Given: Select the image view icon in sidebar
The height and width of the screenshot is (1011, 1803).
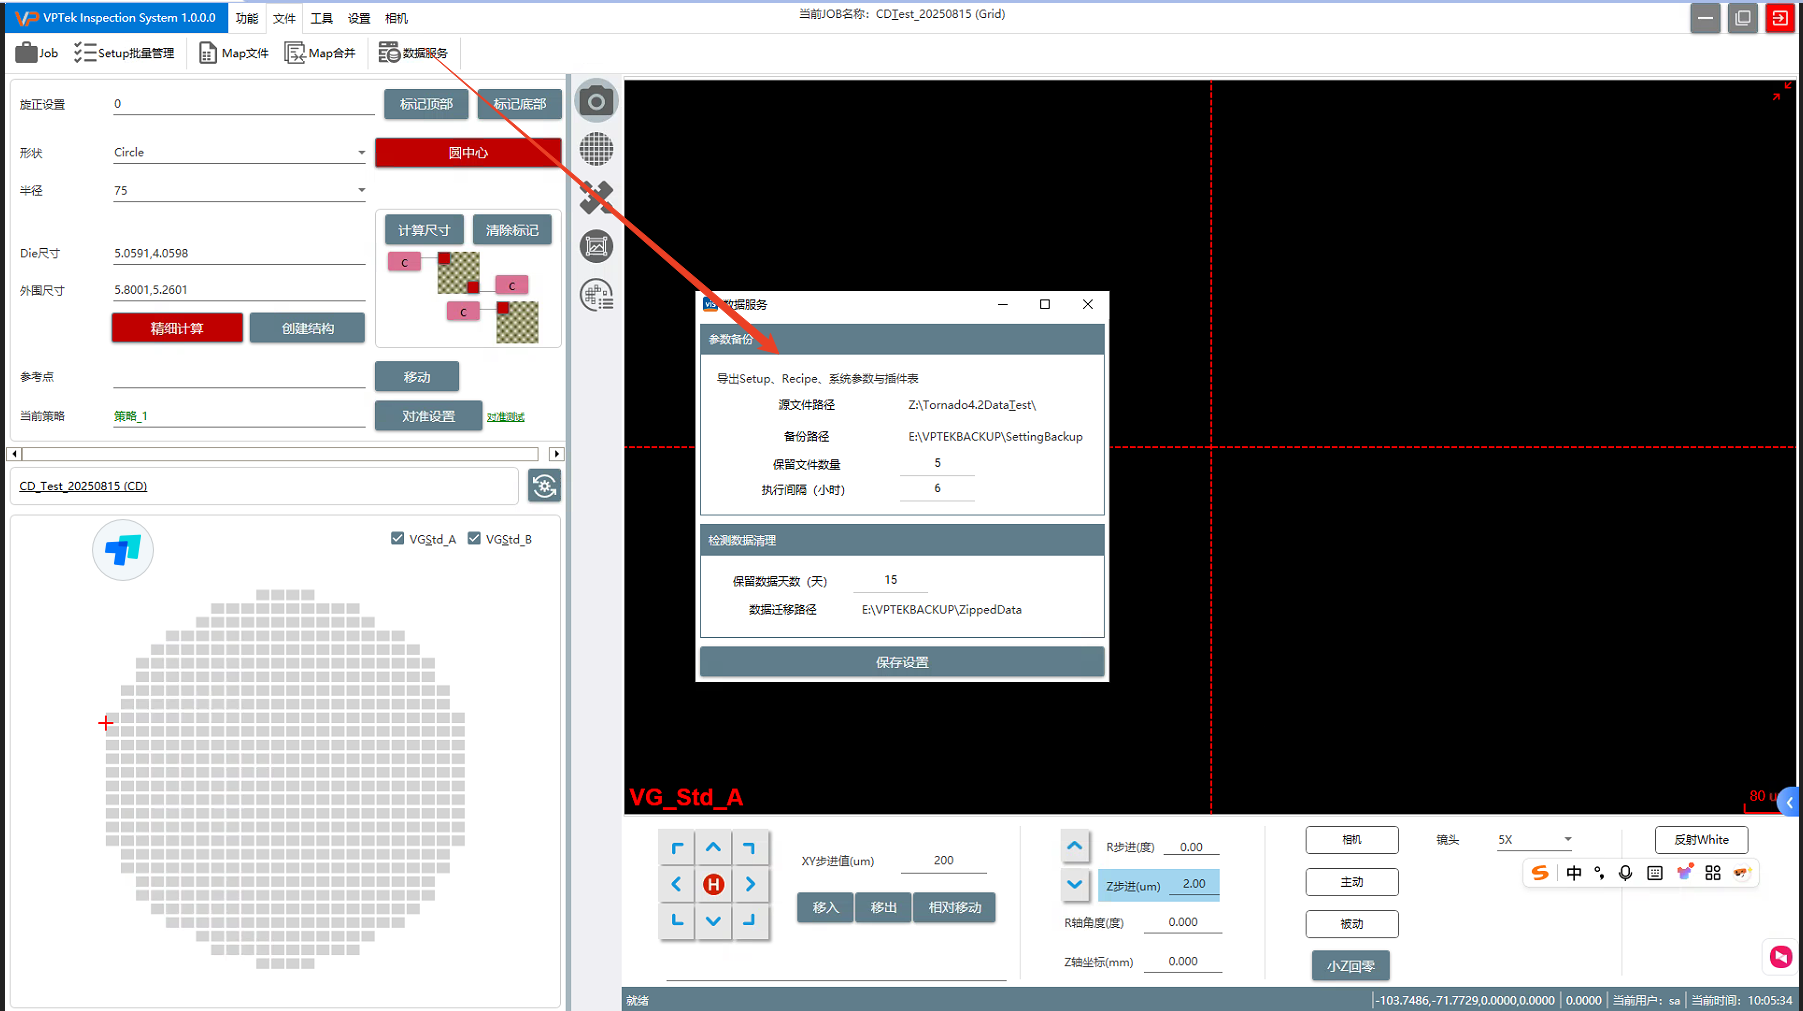Looking at the screenshot, I should [596, 246].
